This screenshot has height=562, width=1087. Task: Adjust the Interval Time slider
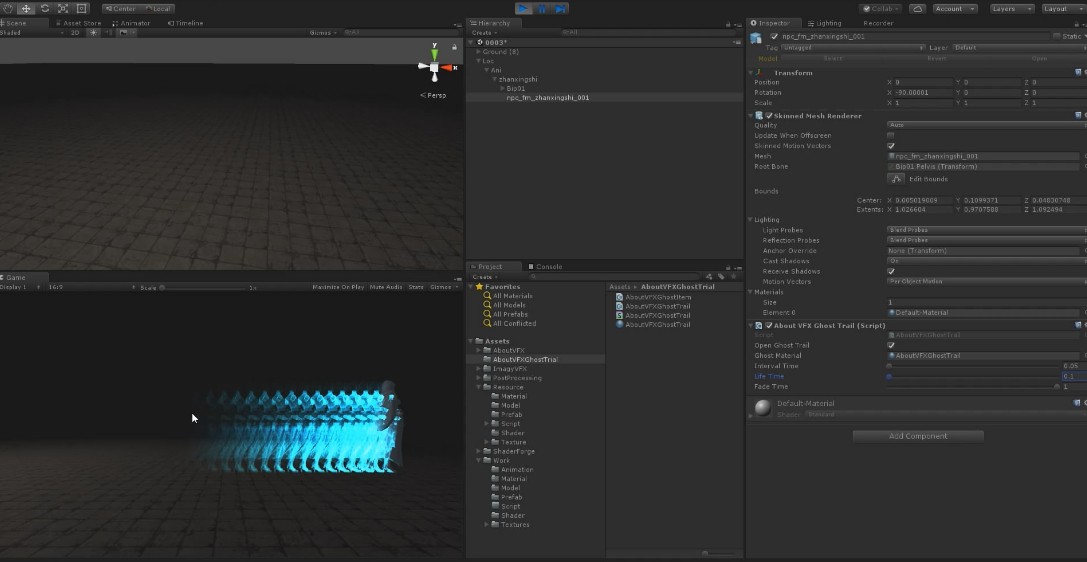pos(972,366)
